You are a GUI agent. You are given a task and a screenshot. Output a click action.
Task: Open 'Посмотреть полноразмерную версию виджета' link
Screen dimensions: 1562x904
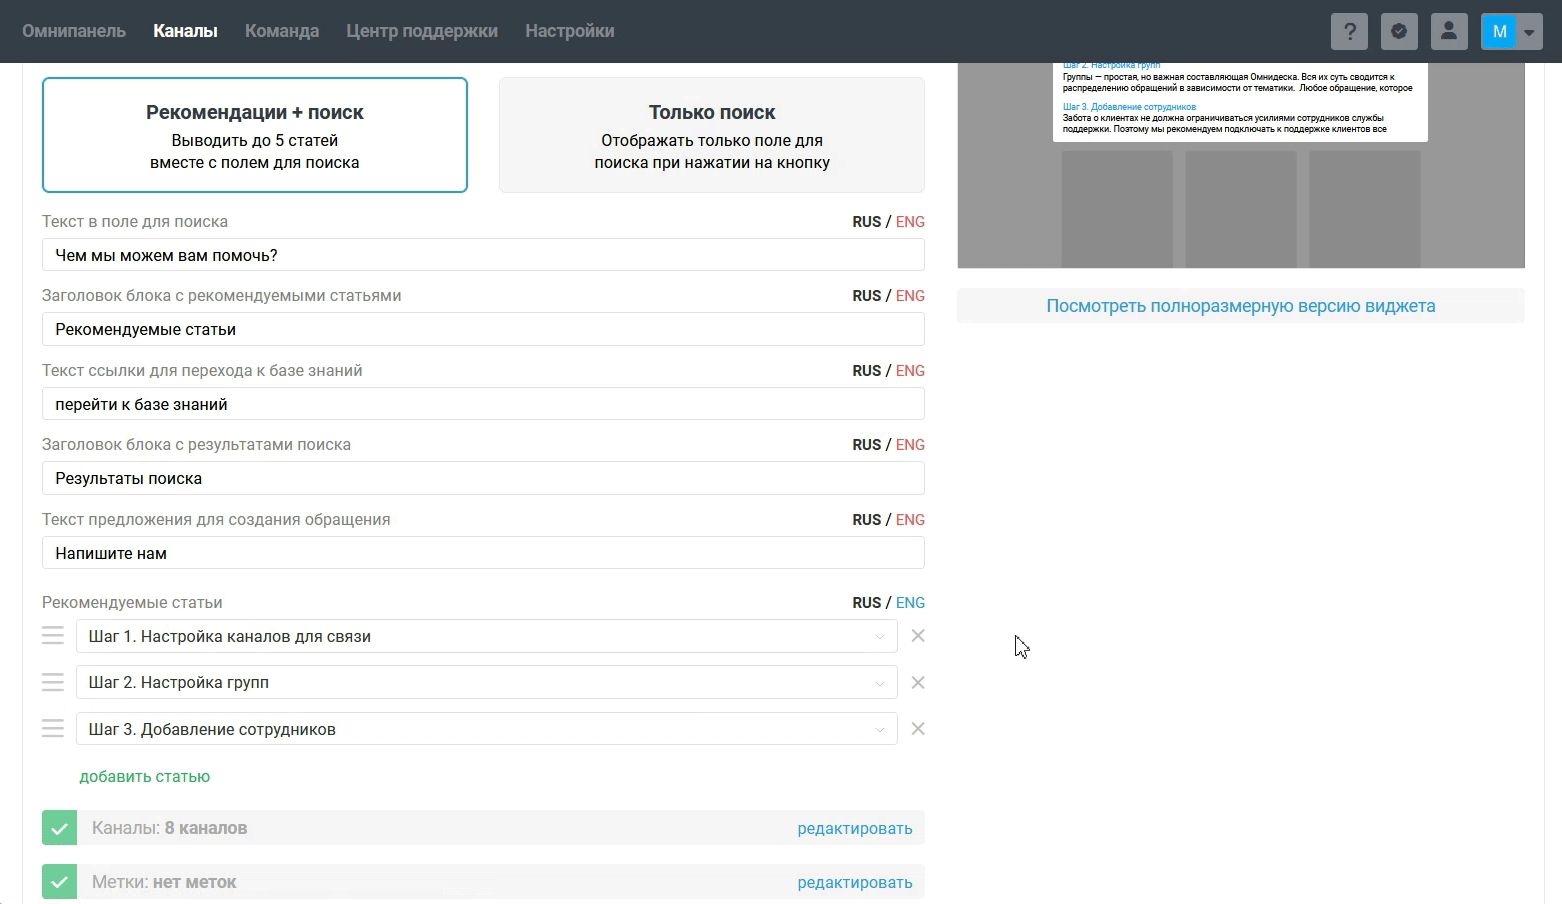point(1240,306)
